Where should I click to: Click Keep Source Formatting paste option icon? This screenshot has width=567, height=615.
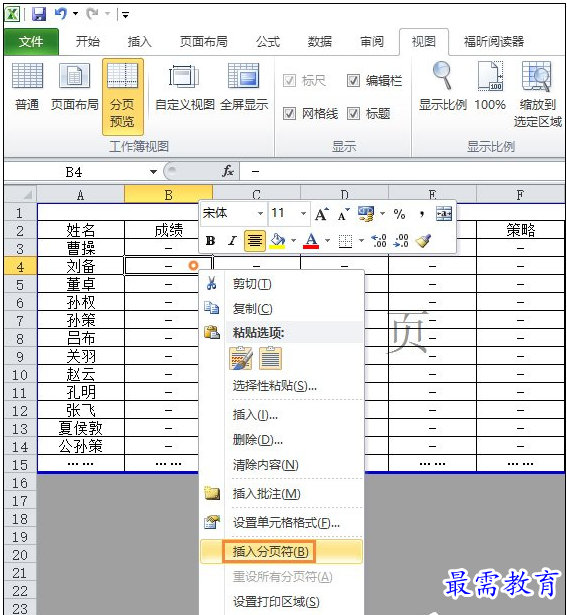(x=240, y=358)
